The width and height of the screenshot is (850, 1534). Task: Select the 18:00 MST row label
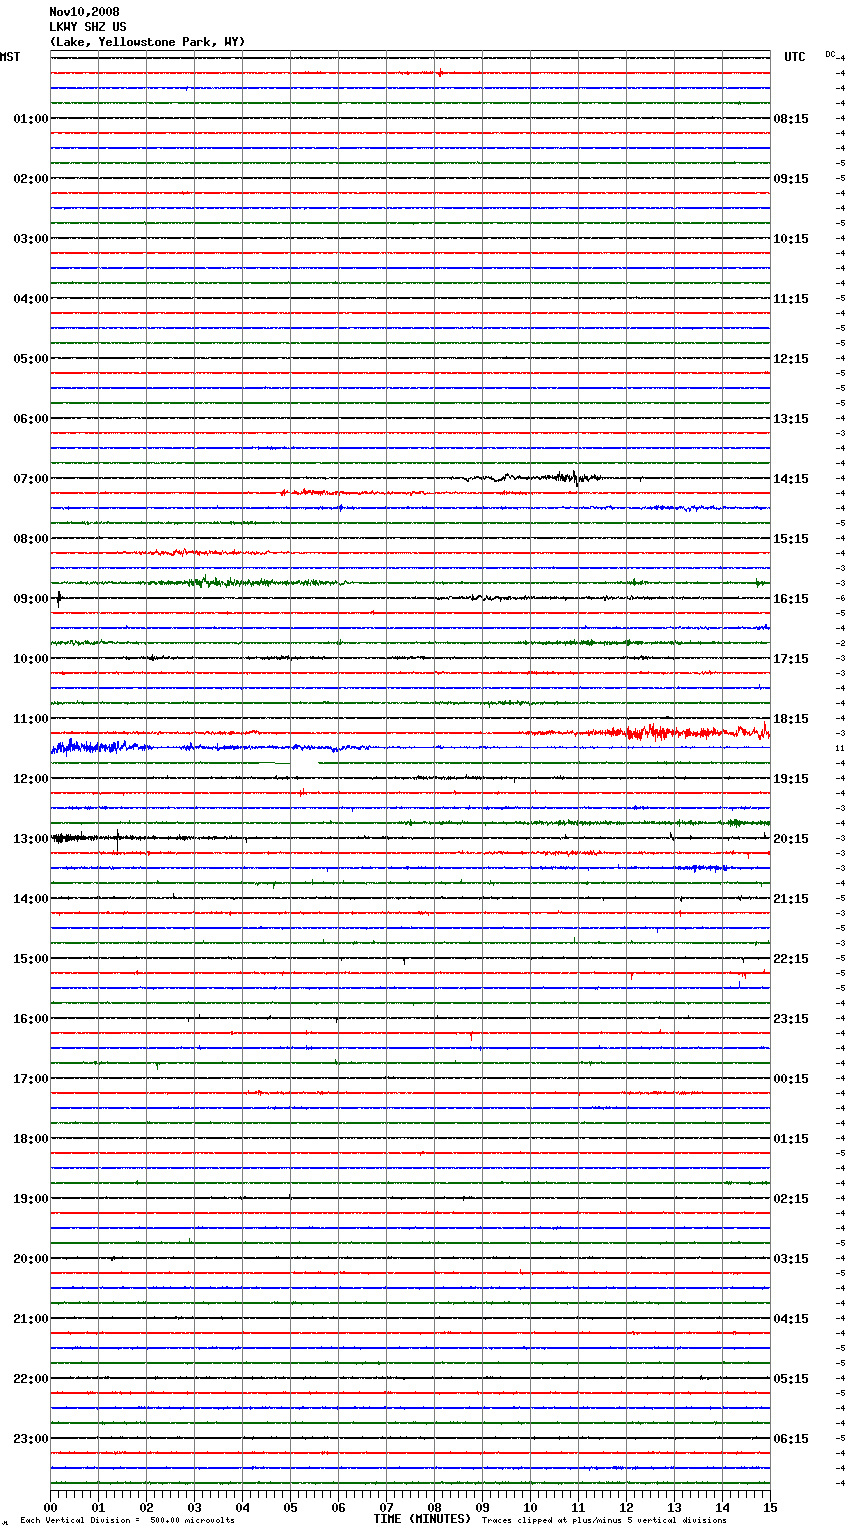[x=30, y=1139]
